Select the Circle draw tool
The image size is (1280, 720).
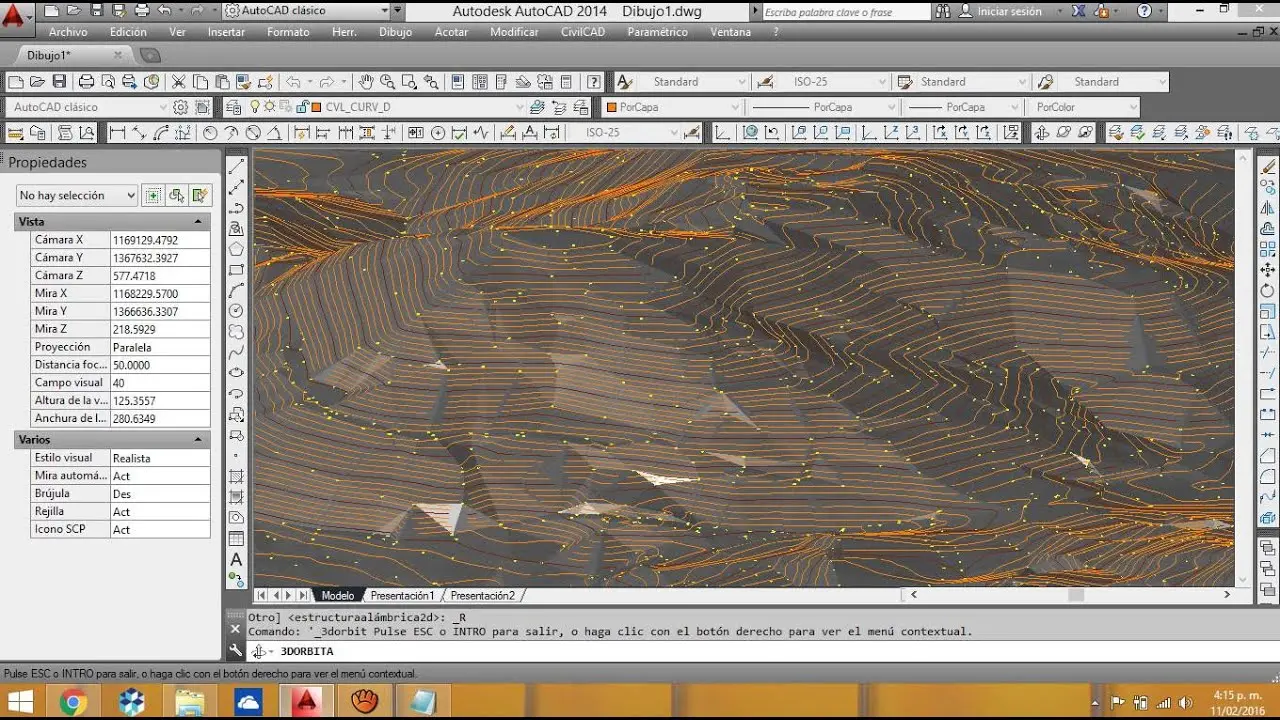pyautogui.click(x=237, y=311)
